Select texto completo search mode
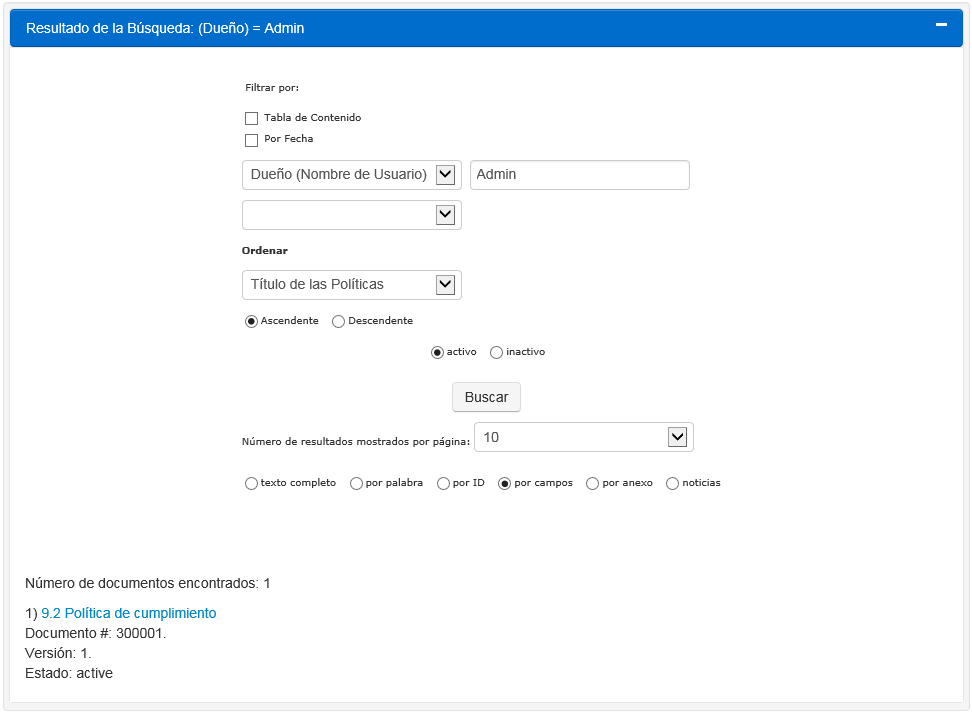 252,484
